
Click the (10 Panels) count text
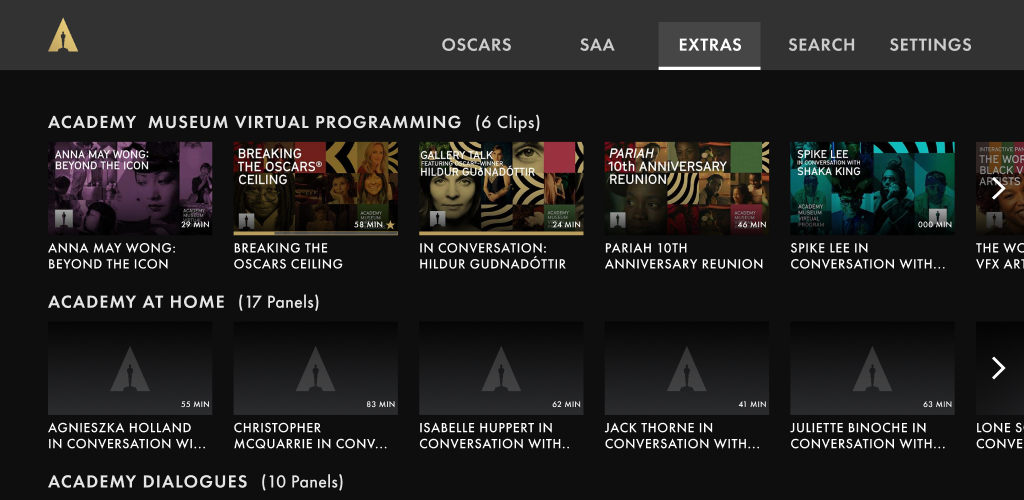[302, 483]
